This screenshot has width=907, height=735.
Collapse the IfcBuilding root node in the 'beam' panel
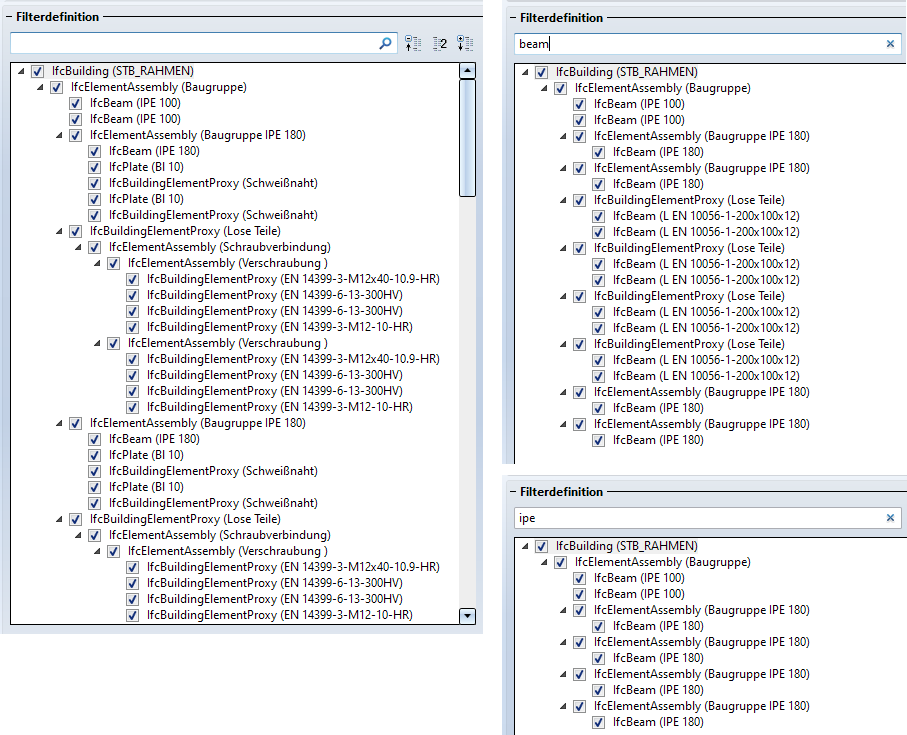coord(527,72)
